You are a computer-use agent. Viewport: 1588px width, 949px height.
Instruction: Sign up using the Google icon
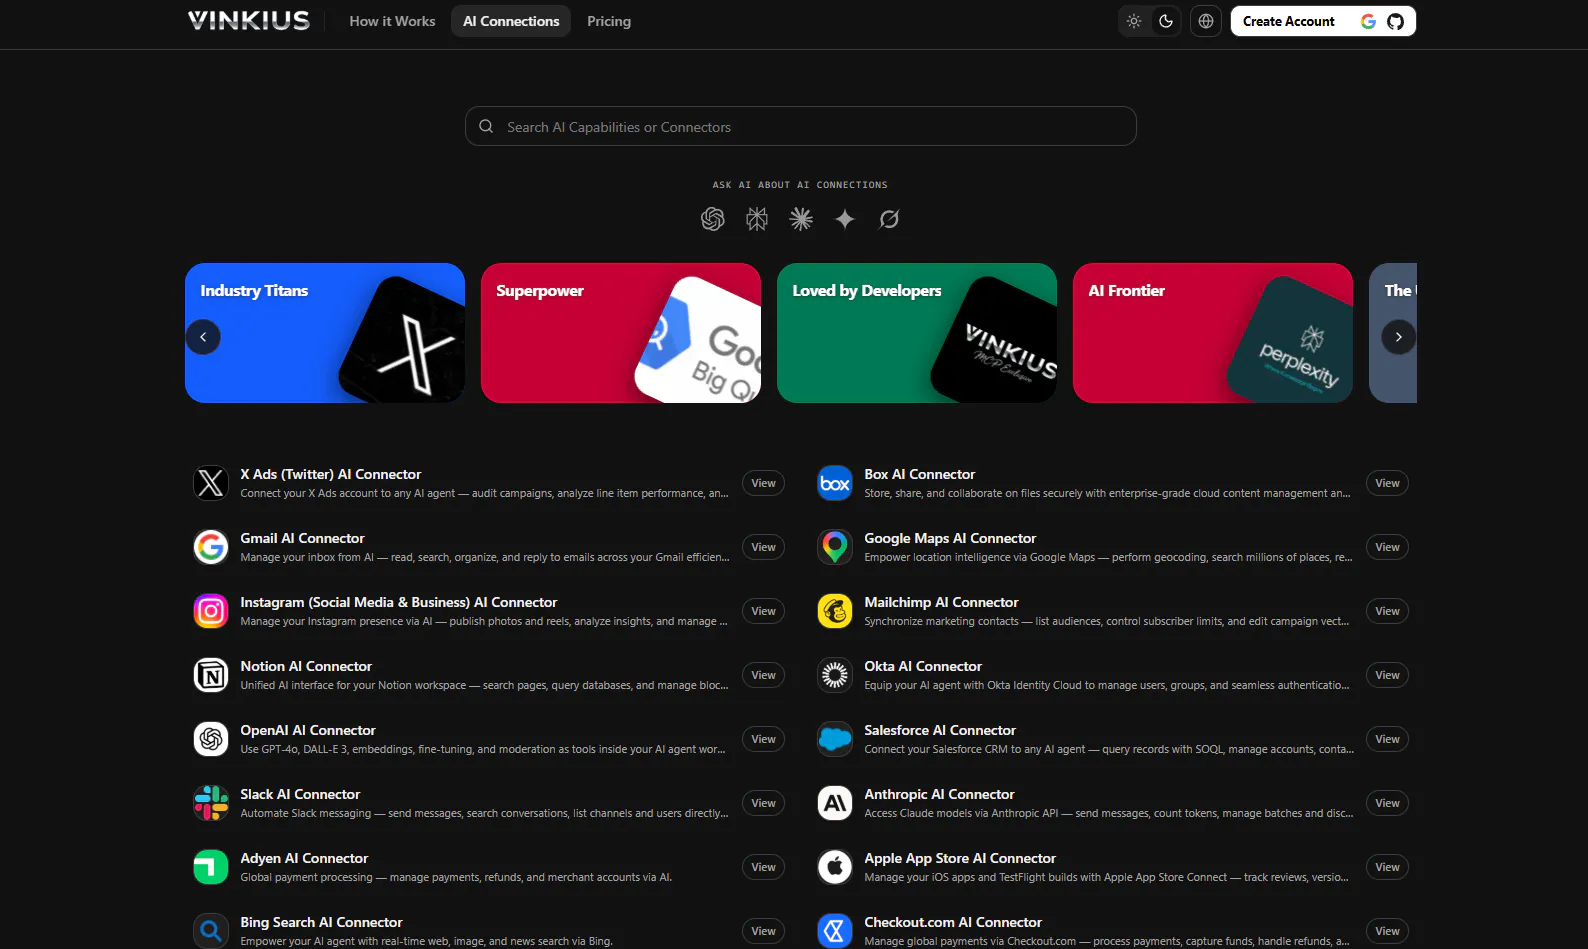click(1368, 21)
